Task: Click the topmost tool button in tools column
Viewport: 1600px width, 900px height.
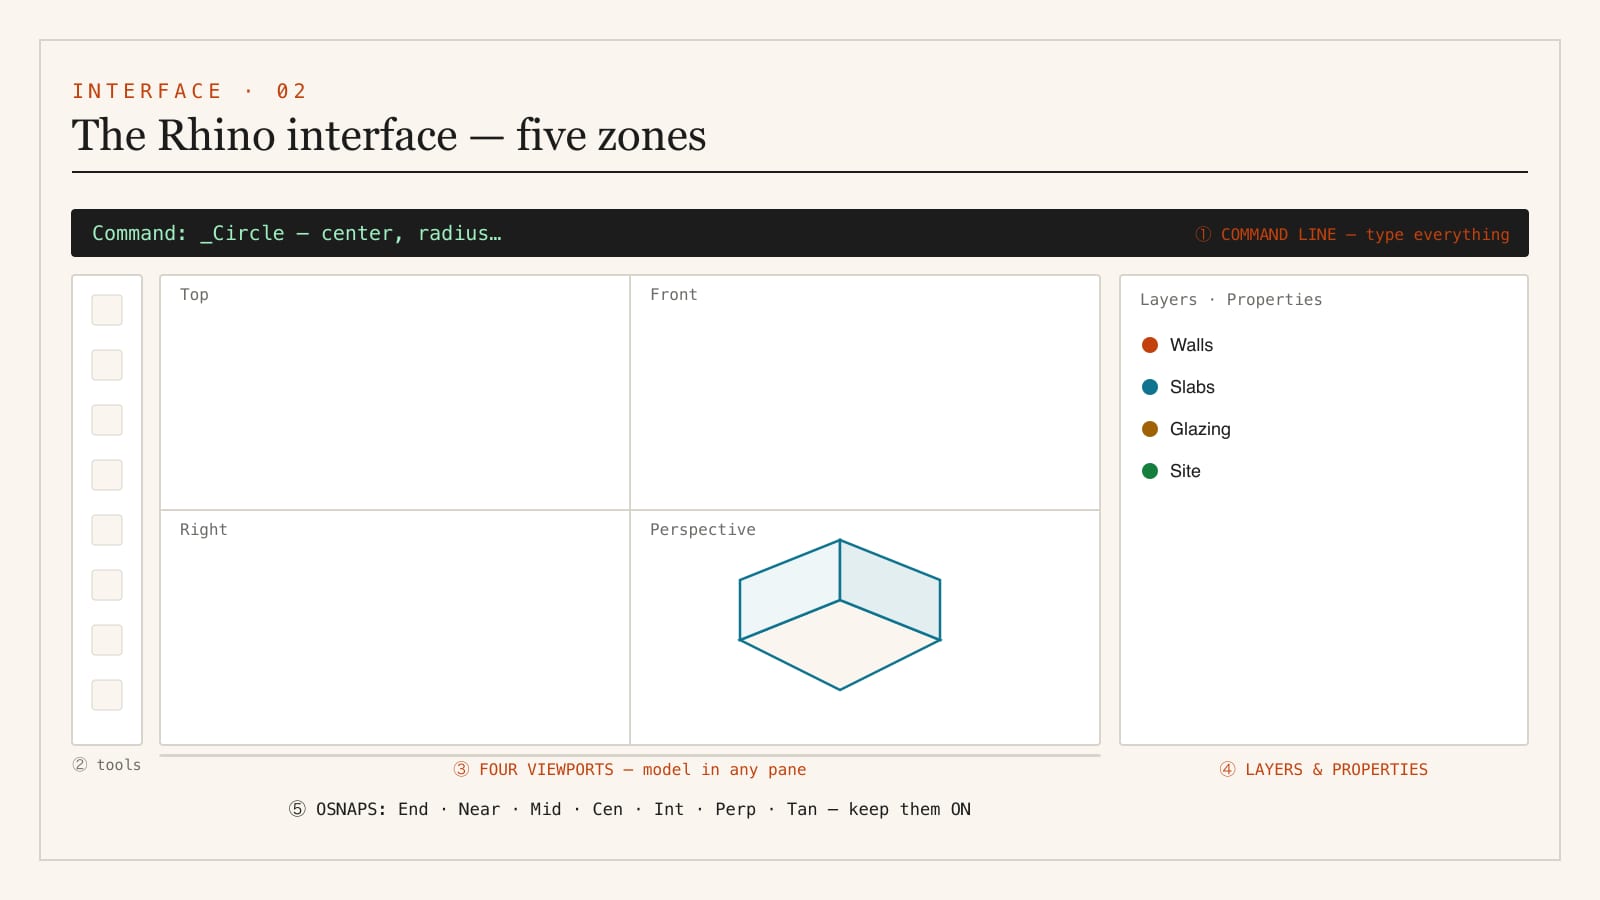Action: click(107, 310)
